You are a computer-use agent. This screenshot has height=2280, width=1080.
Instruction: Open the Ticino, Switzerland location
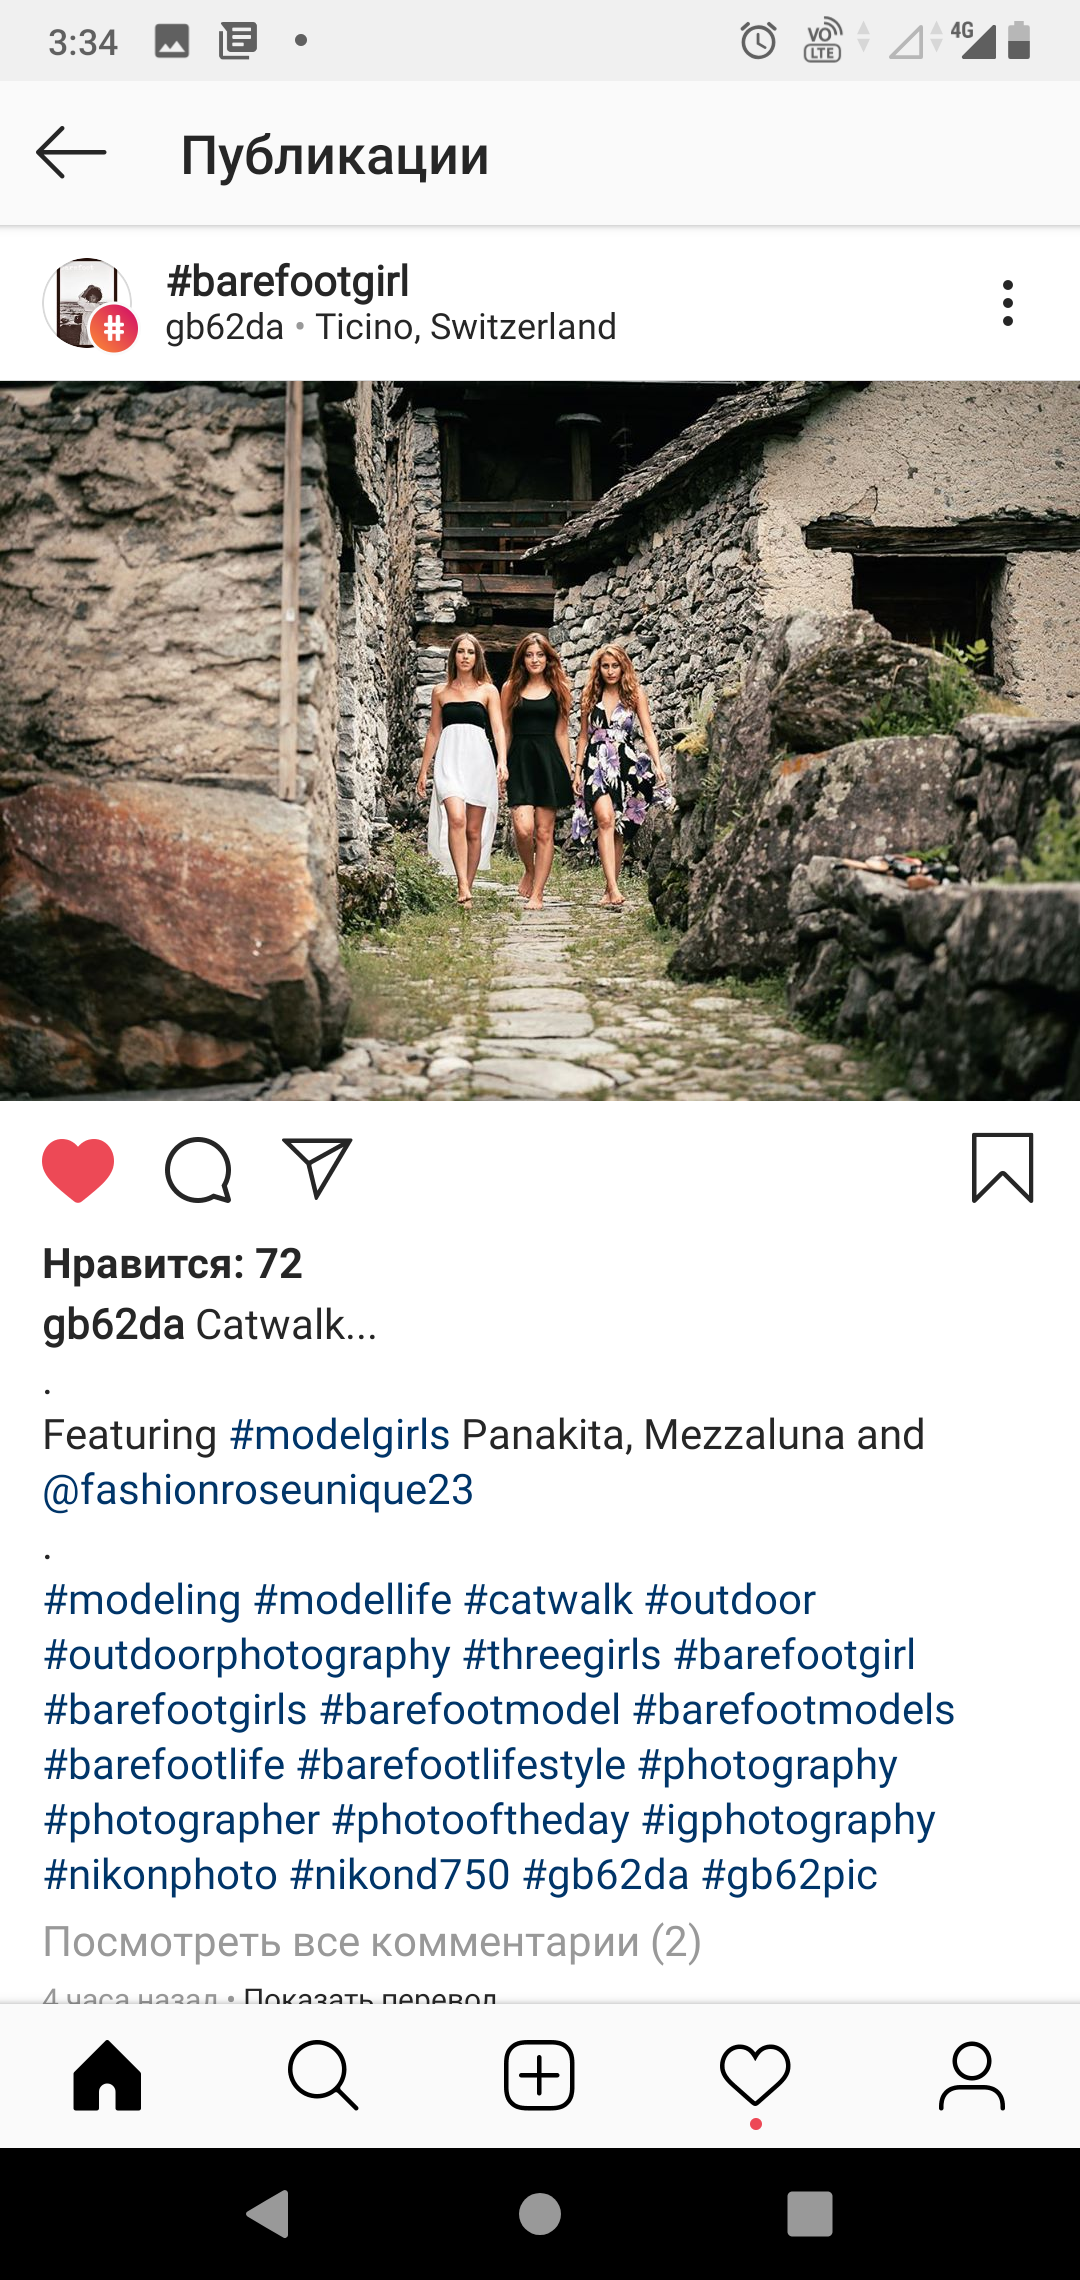[x=466, y=327]
